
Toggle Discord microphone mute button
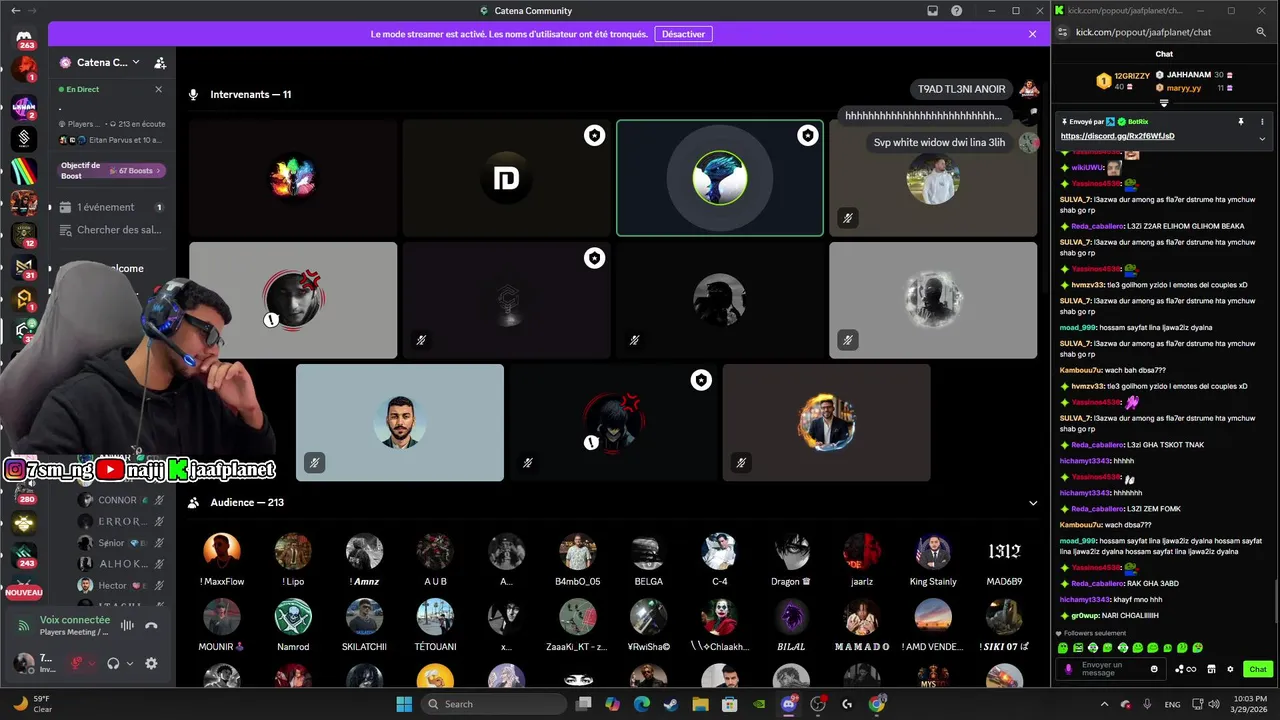tap(76, 663)
